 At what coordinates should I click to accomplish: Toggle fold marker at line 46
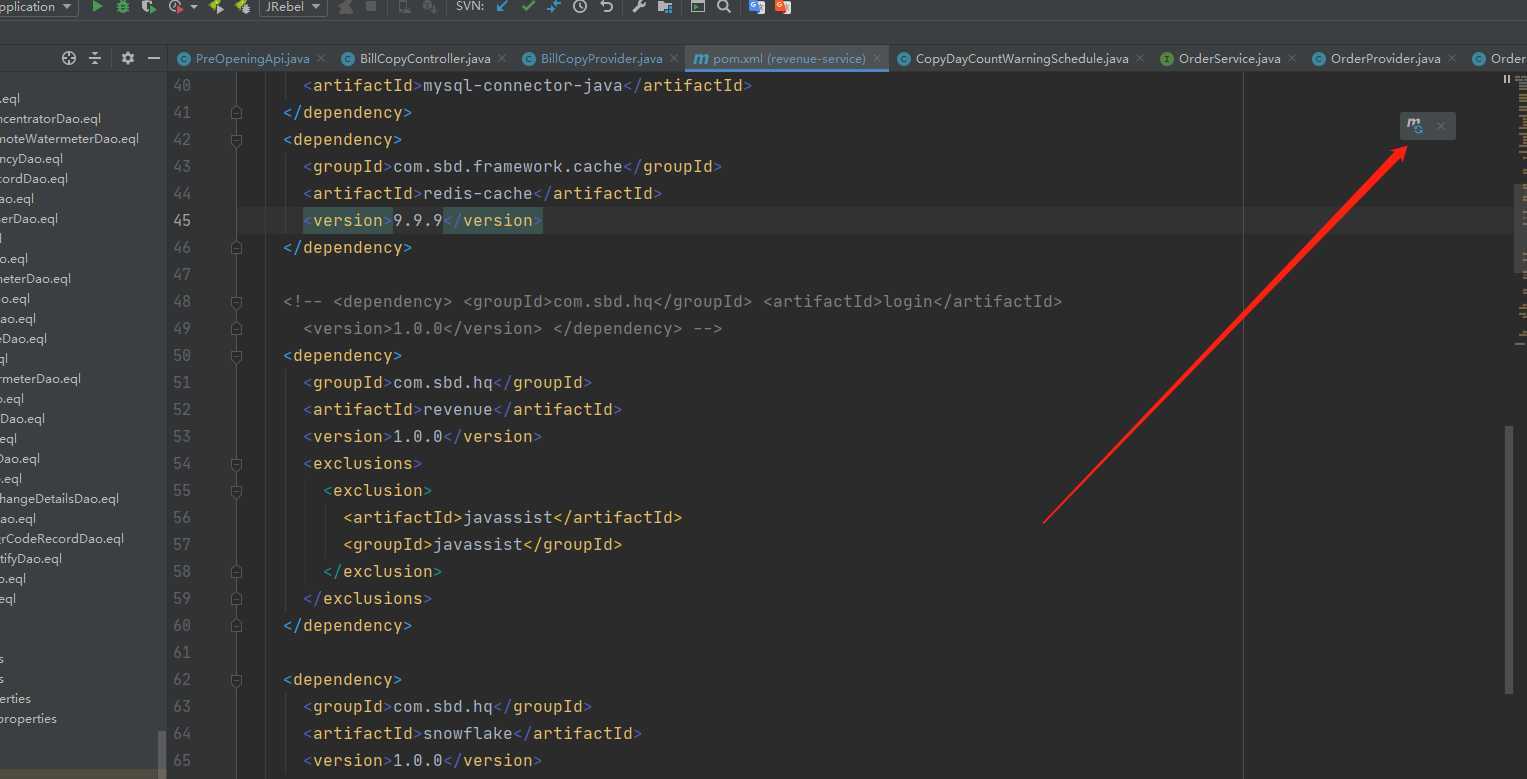[236, 248]
